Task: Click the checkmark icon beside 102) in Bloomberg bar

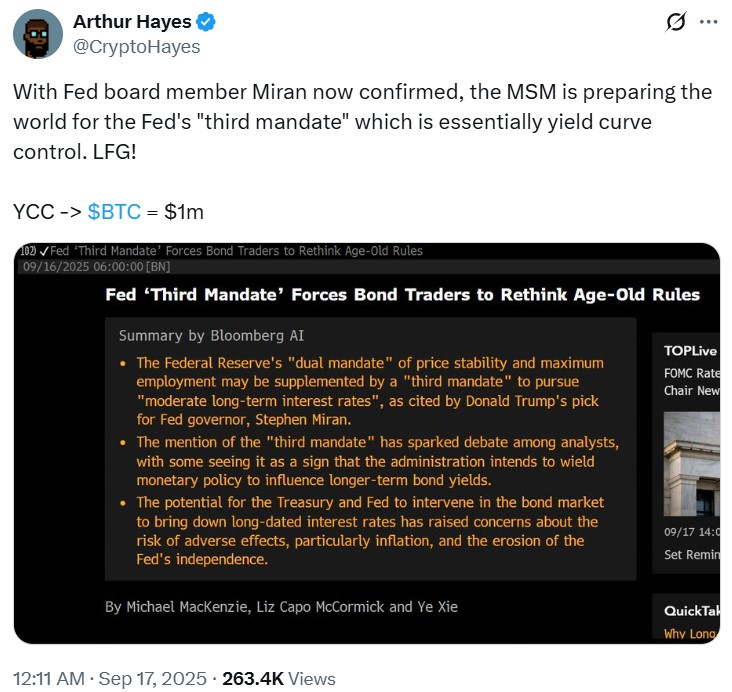Action: 44,251
